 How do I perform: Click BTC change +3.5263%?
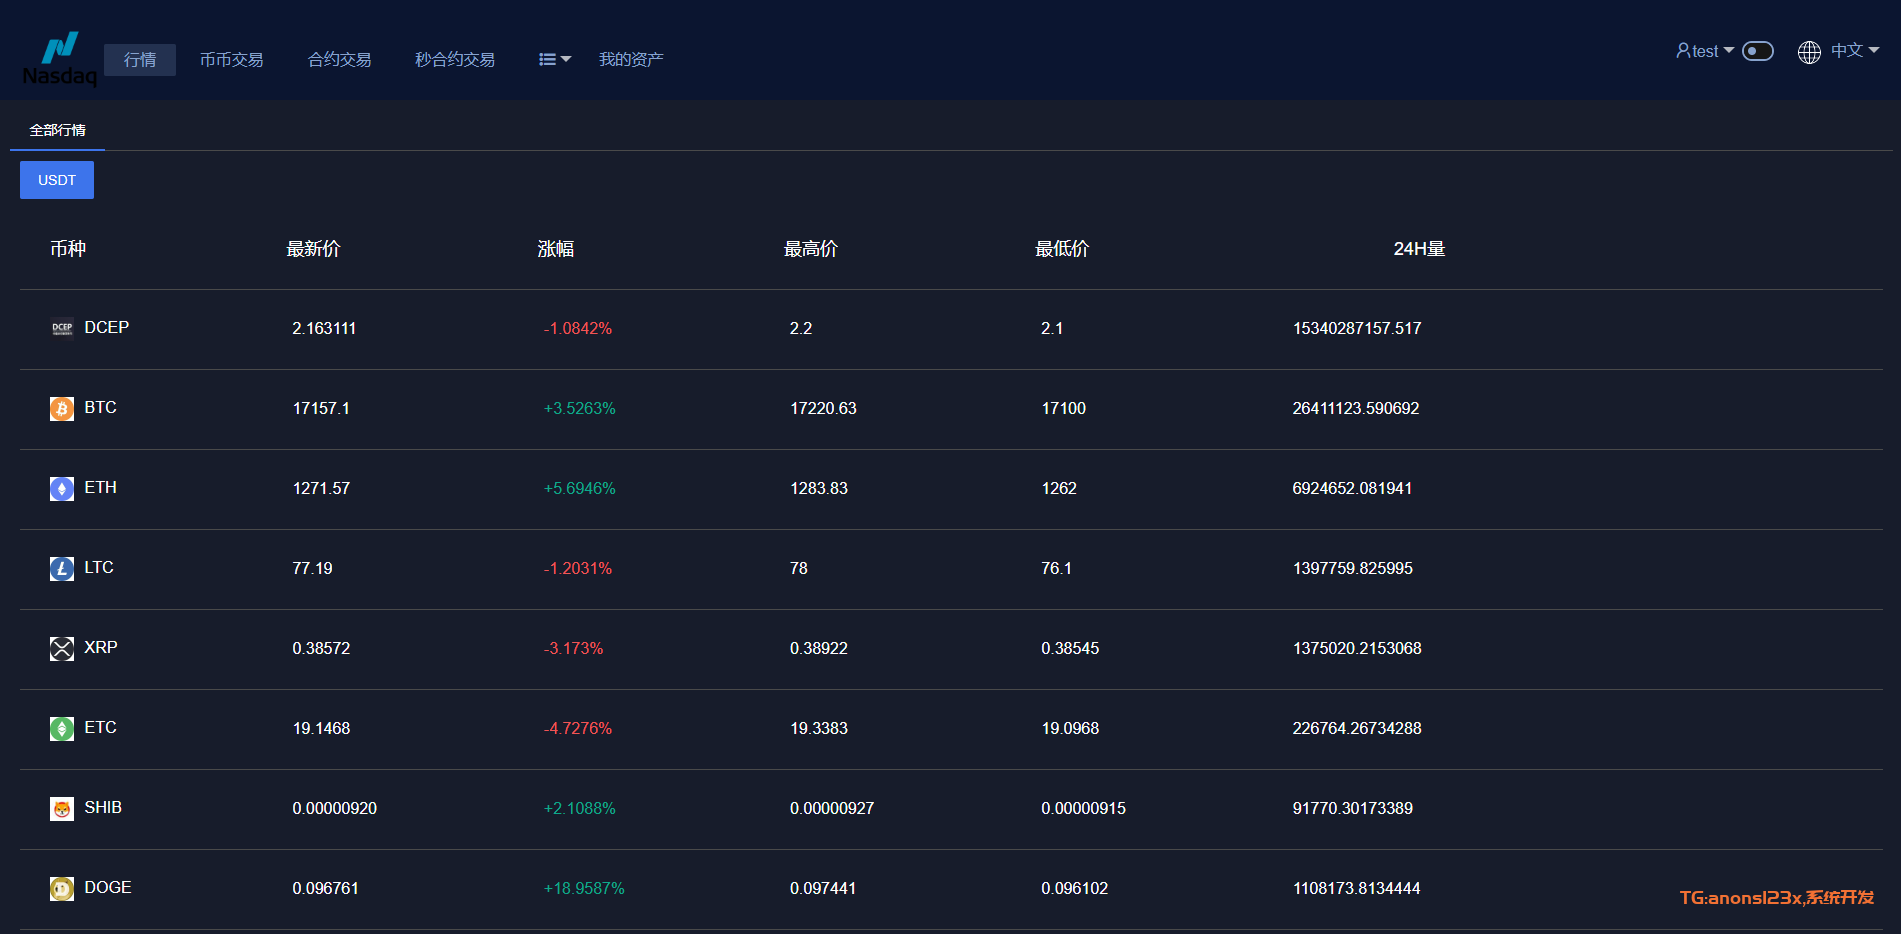pos(580,408)
